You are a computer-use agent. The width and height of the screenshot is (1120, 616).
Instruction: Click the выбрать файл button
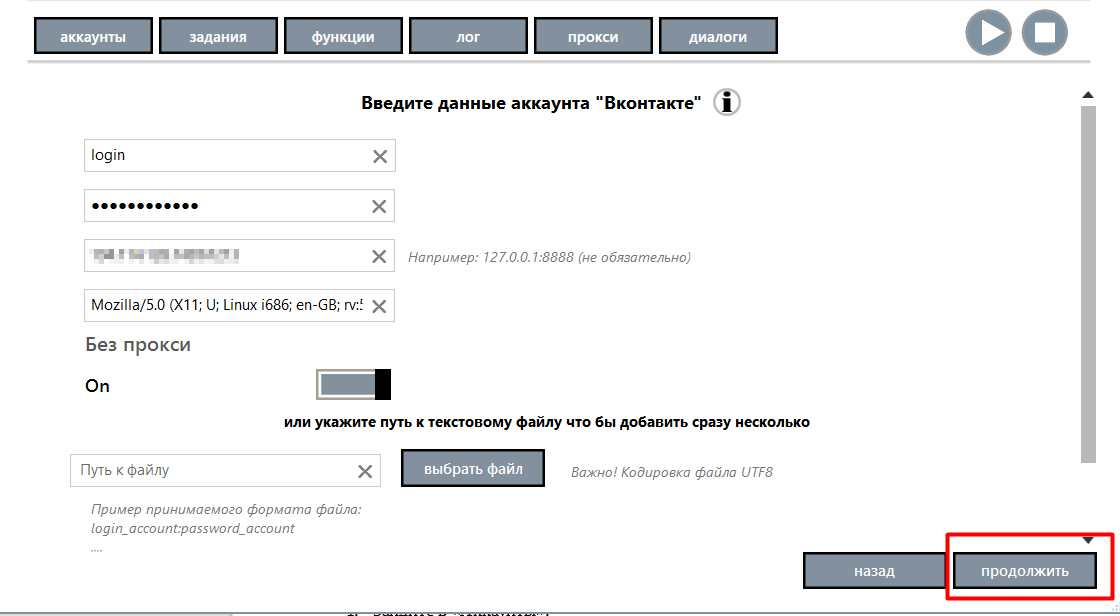[473, 469]
